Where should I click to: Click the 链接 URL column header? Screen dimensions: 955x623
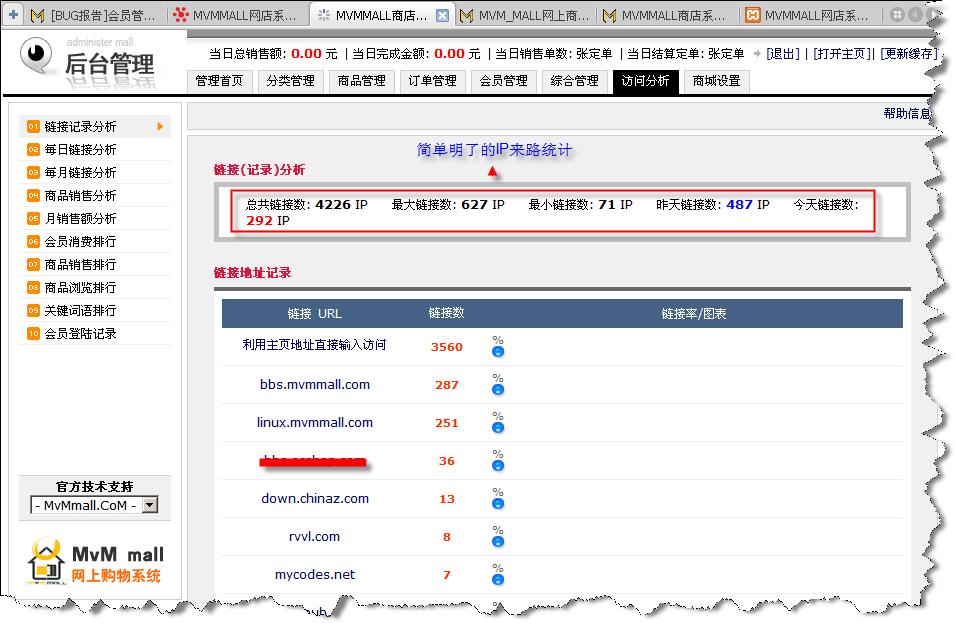314,314
